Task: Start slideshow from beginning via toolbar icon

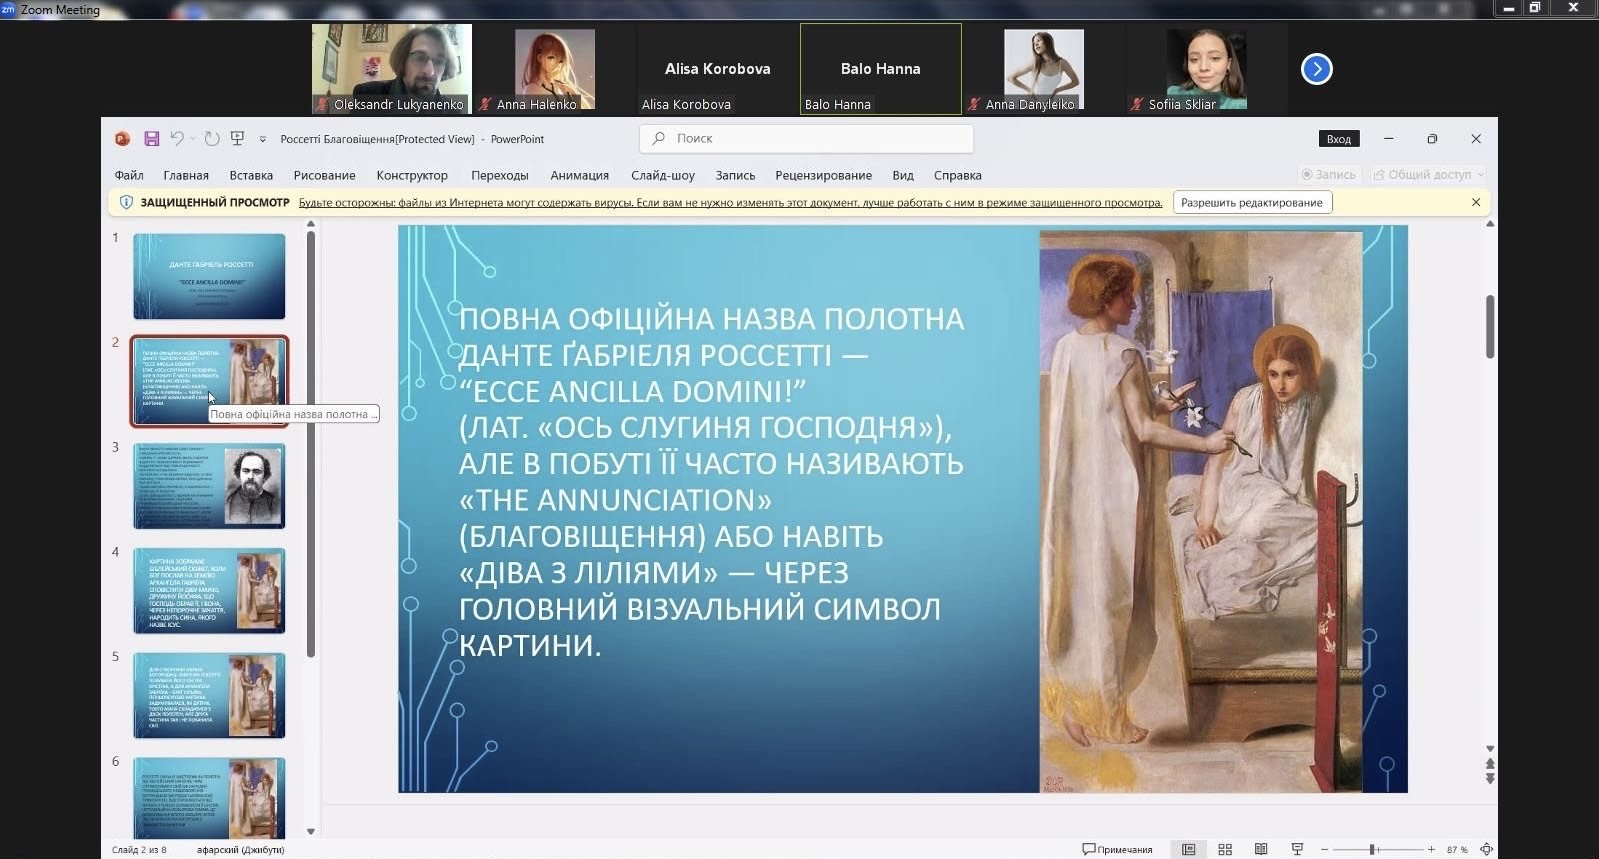Action: pos(238,139)
